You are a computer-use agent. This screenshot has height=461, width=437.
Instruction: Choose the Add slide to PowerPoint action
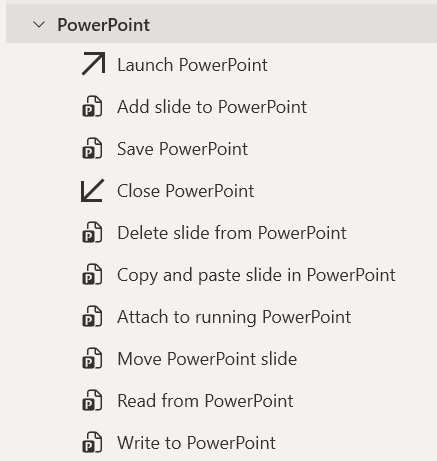212,107
